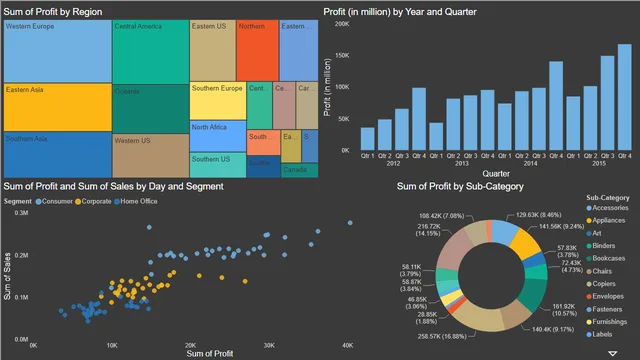Click the 2014 year axis label
This screenshot has width=640, height=360.
(x=530, y=163)
